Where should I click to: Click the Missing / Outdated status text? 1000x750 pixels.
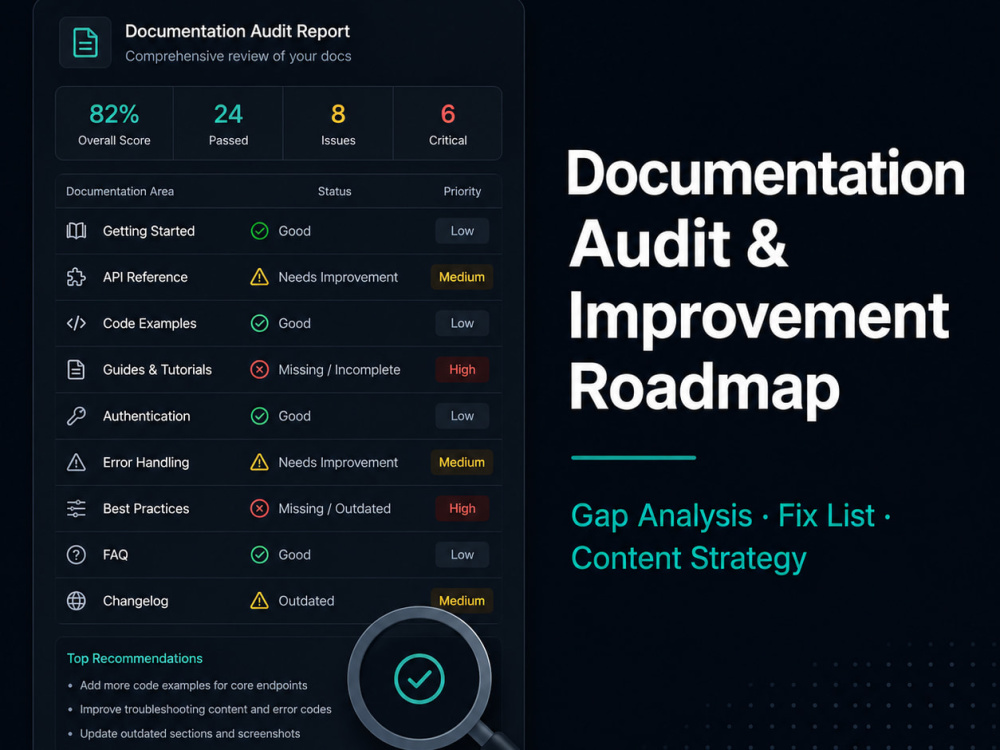tap(335, 508)
